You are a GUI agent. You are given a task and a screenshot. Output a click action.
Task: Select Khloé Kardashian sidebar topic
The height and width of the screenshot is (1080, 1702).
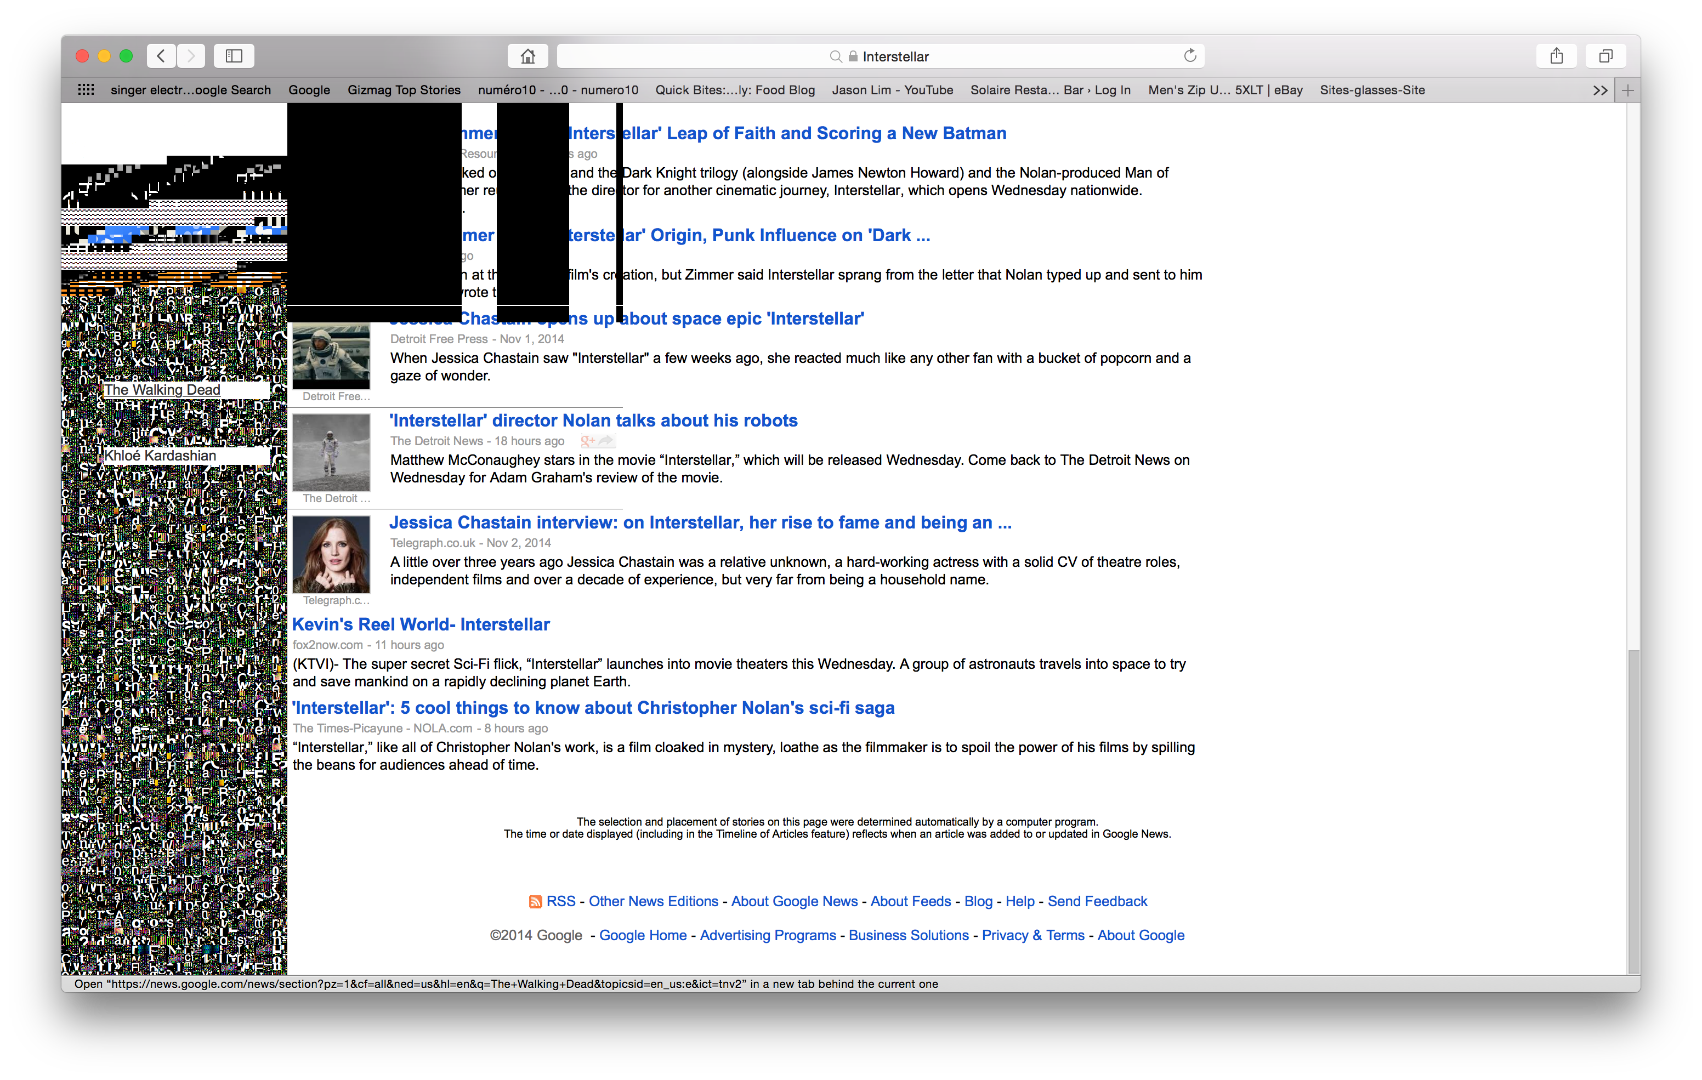160,456
